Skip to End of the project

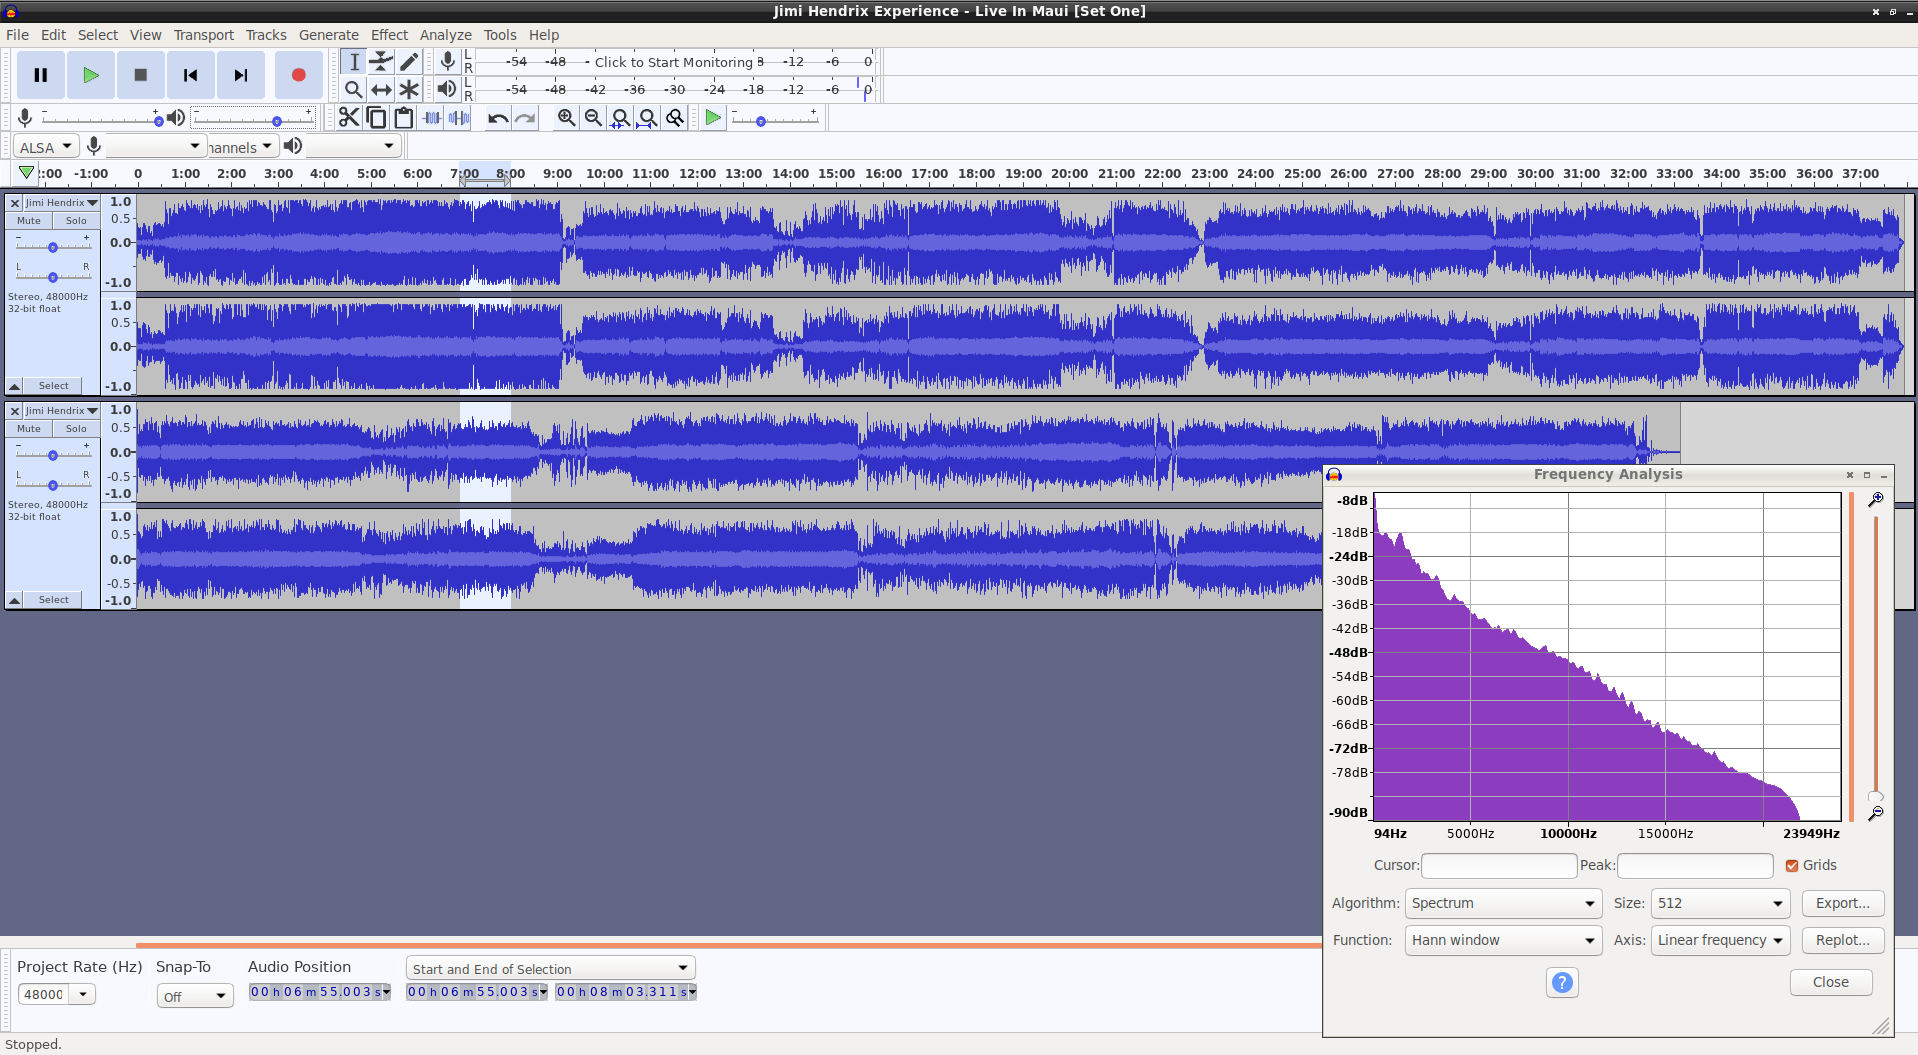pyautogui.click(x=241, y=75)
